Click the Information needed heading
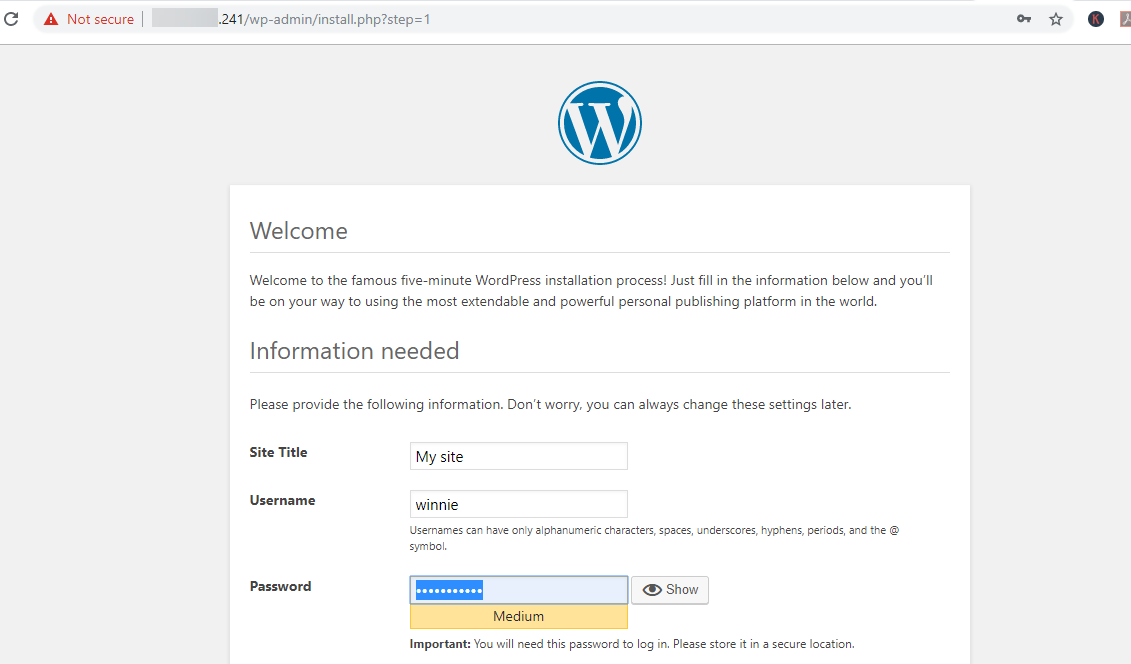 [x=354, y=351]
